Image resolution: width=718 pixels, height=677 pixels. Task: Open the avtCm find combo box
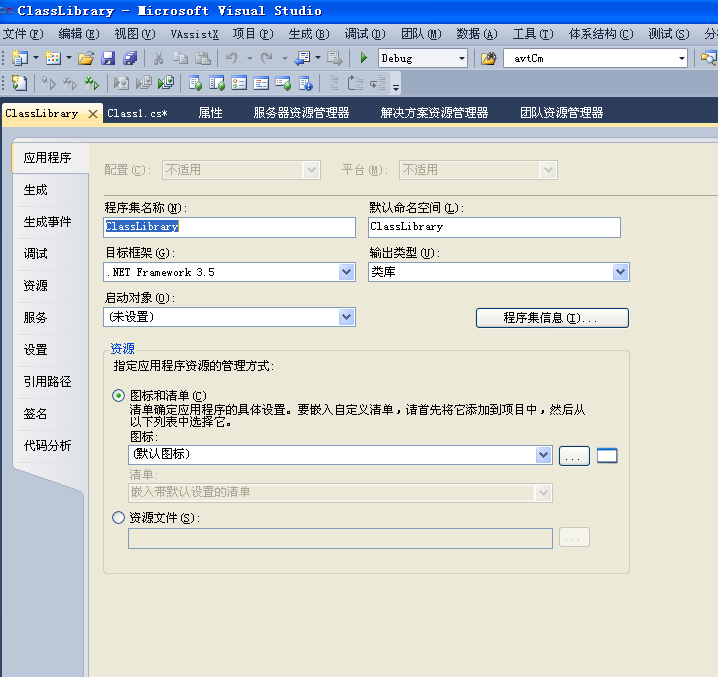595,58
